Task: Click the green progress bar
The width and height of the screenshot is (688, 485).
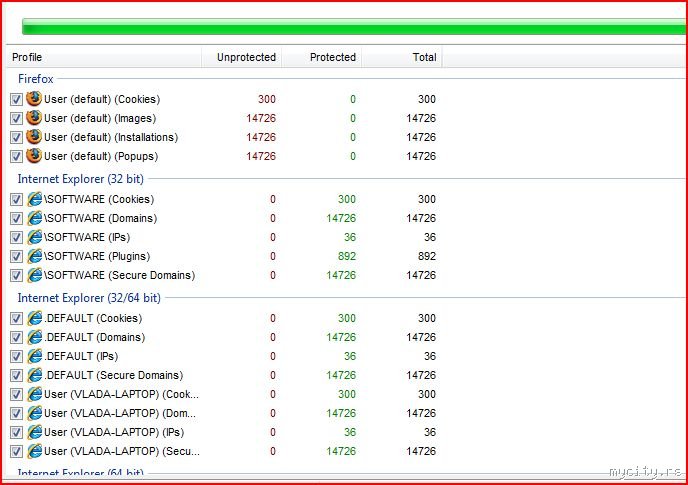Action: click(354, 27)
